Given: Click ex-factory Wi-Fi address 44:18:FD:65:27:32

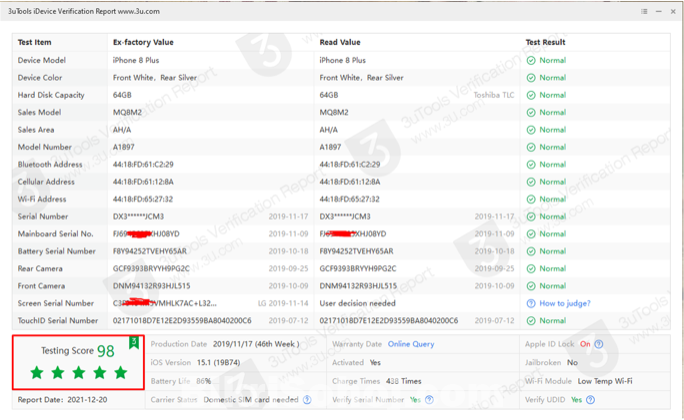Looking at the screenshot, I should [143, 199].
